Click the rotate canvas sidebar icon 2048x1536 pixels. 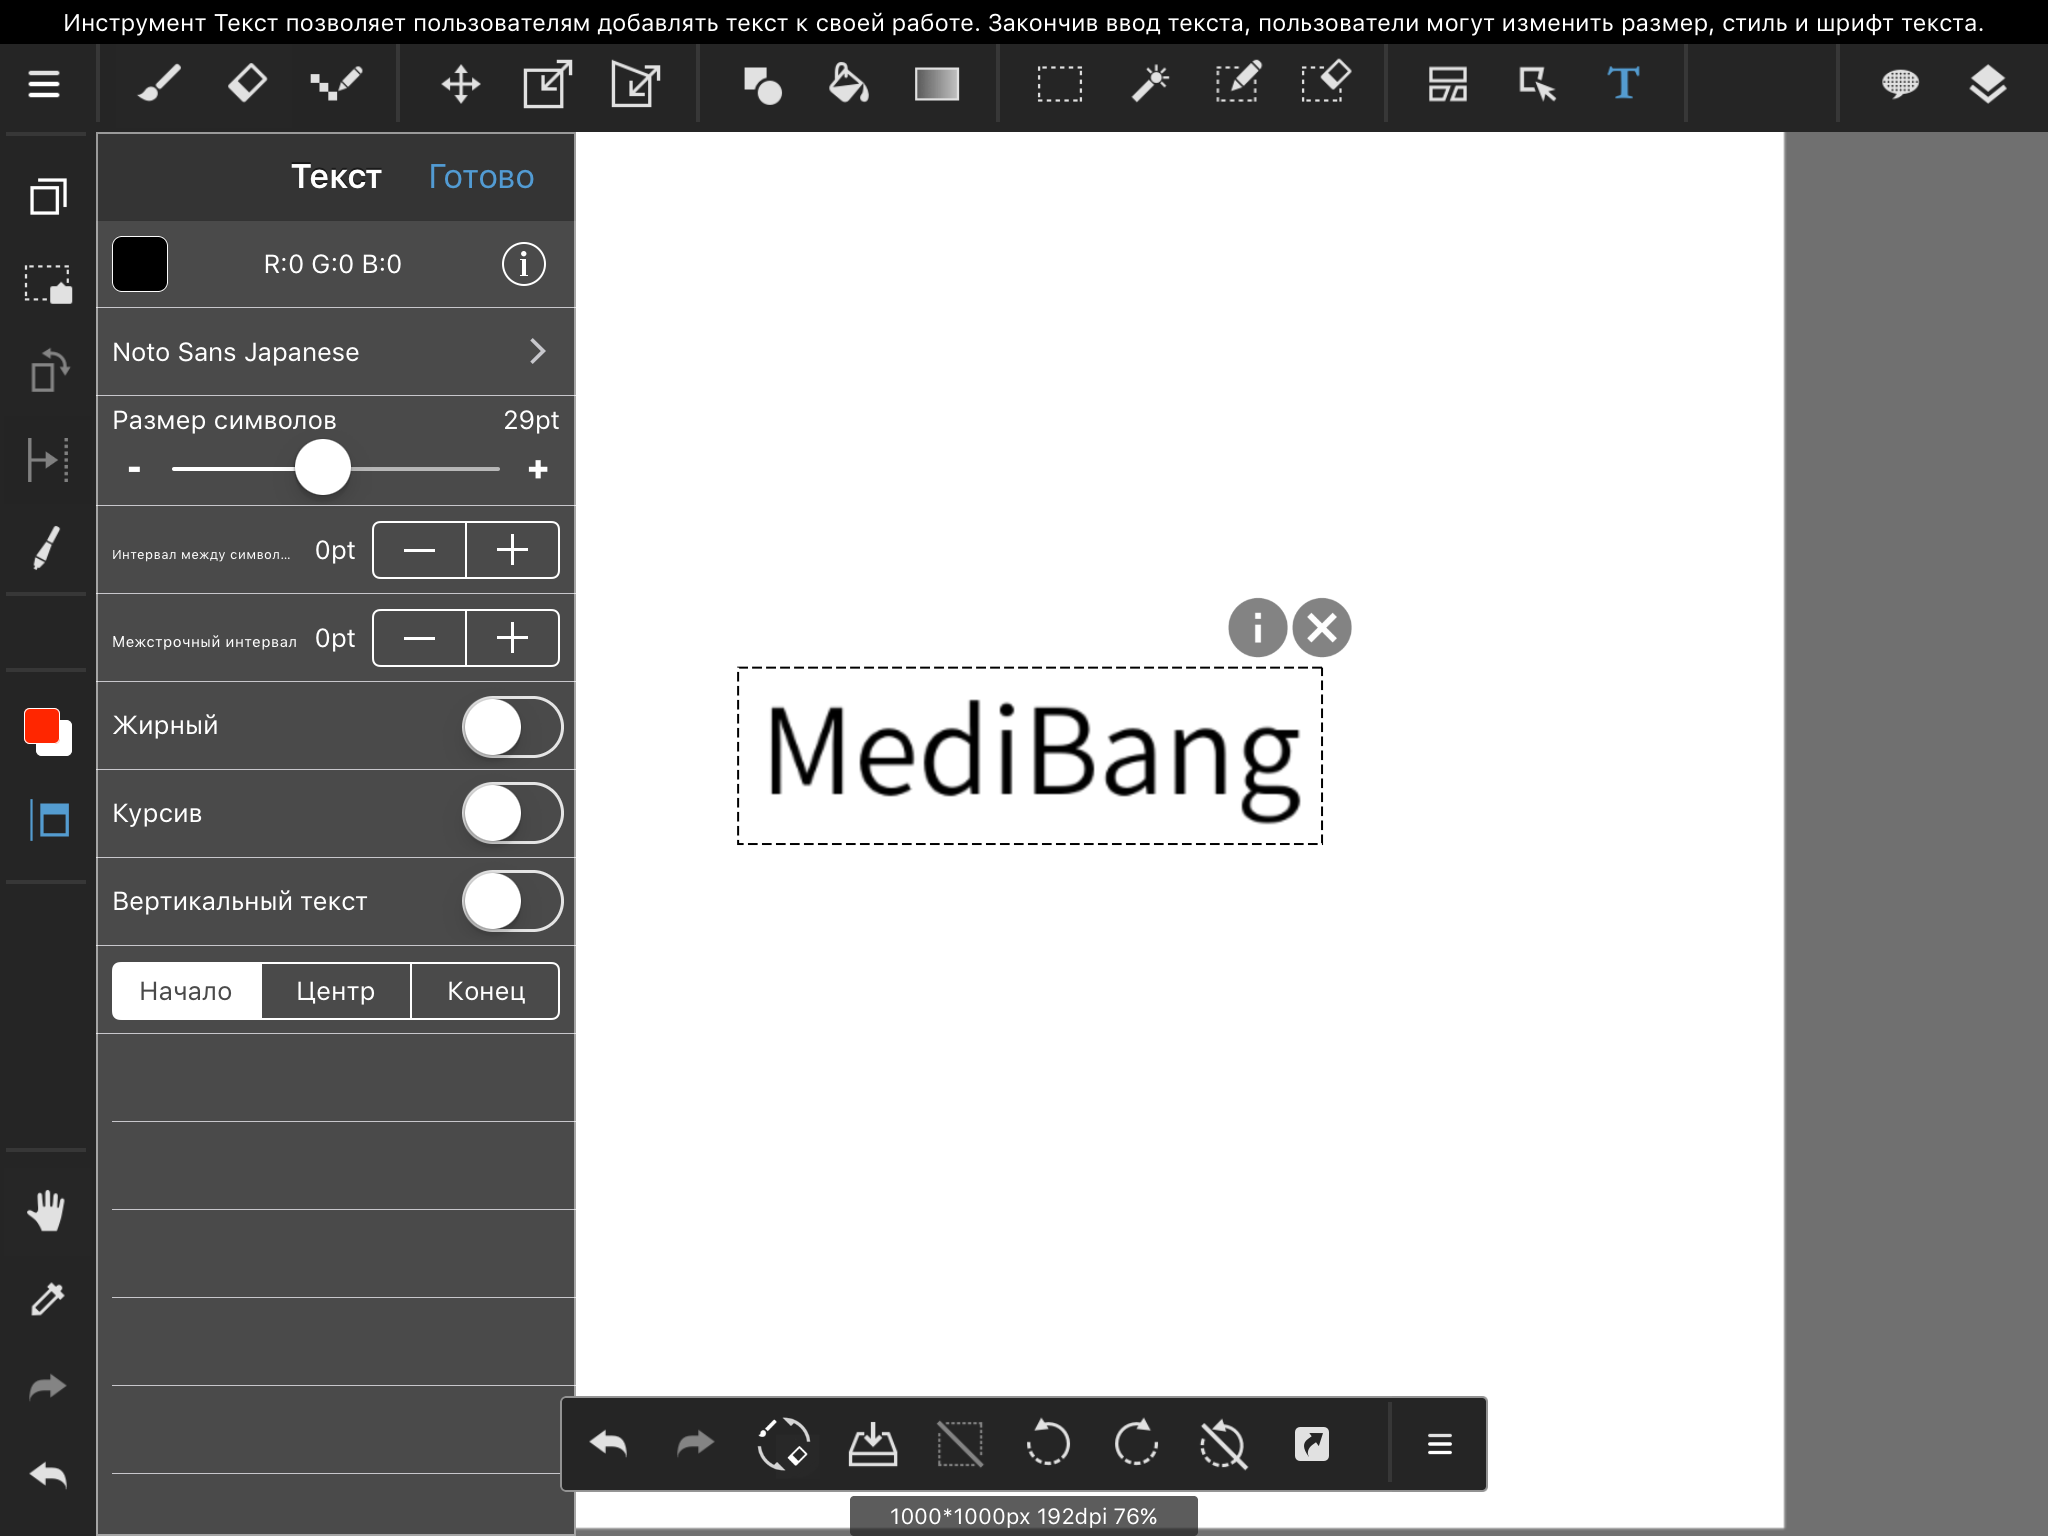[x=48, y=371]
